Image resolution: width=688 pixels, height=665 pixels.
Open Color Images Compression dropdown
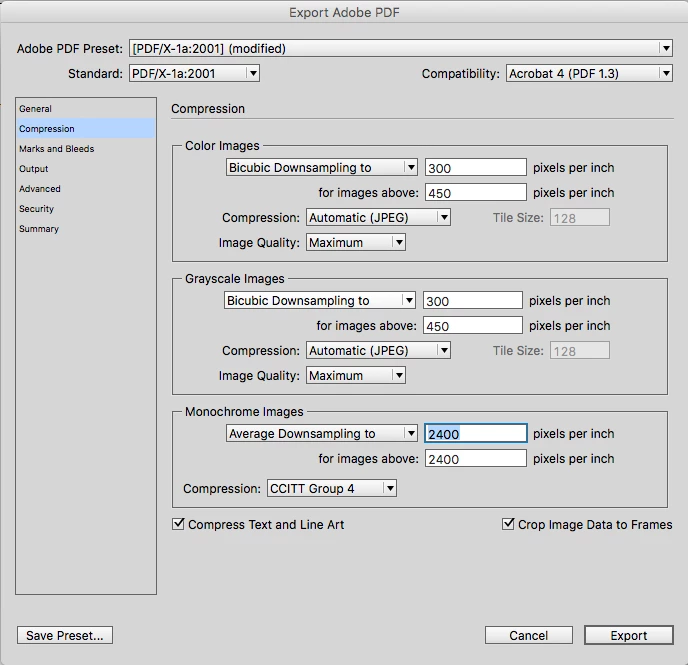pos(378,218)
